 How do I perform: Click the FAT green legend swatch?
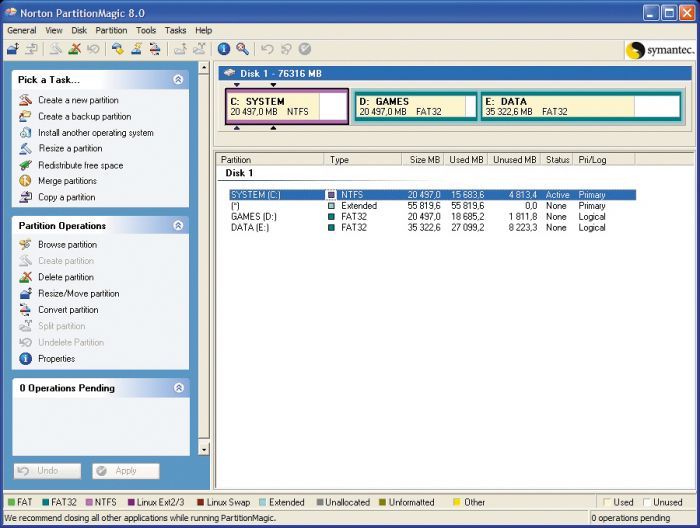click(11, 502)
